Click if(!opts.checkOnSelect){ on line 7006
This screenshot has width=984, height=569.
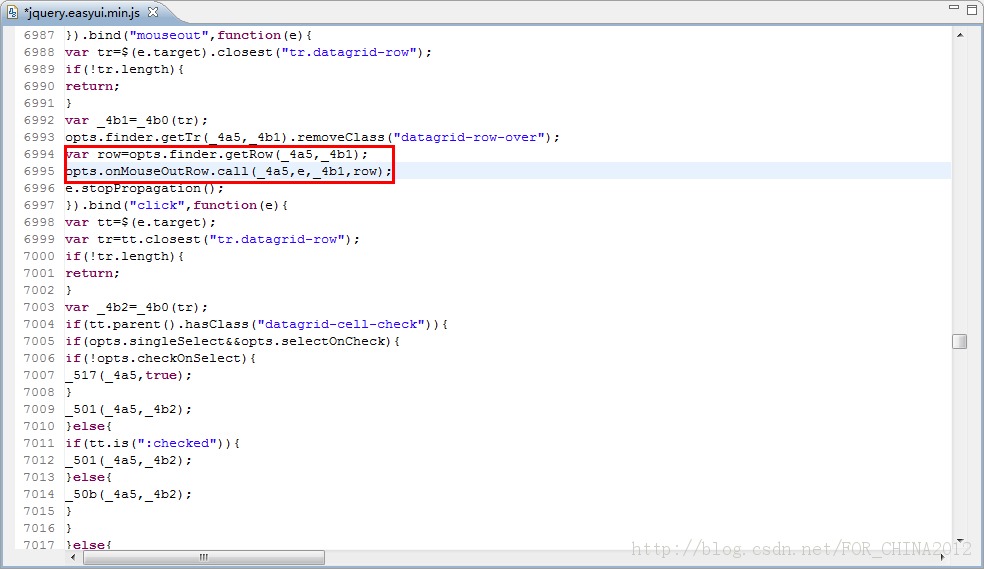pyautogui.click(x=160, y=358)
